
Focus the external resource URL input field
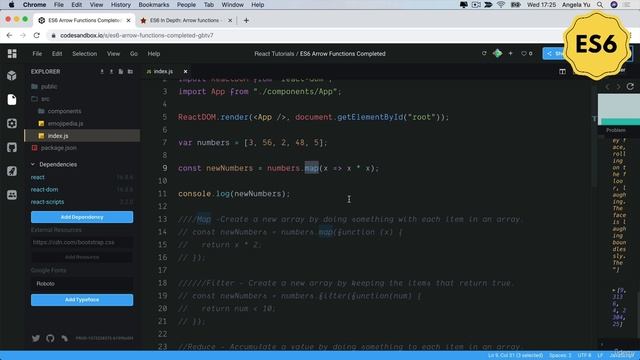click(x=82, y=242)
